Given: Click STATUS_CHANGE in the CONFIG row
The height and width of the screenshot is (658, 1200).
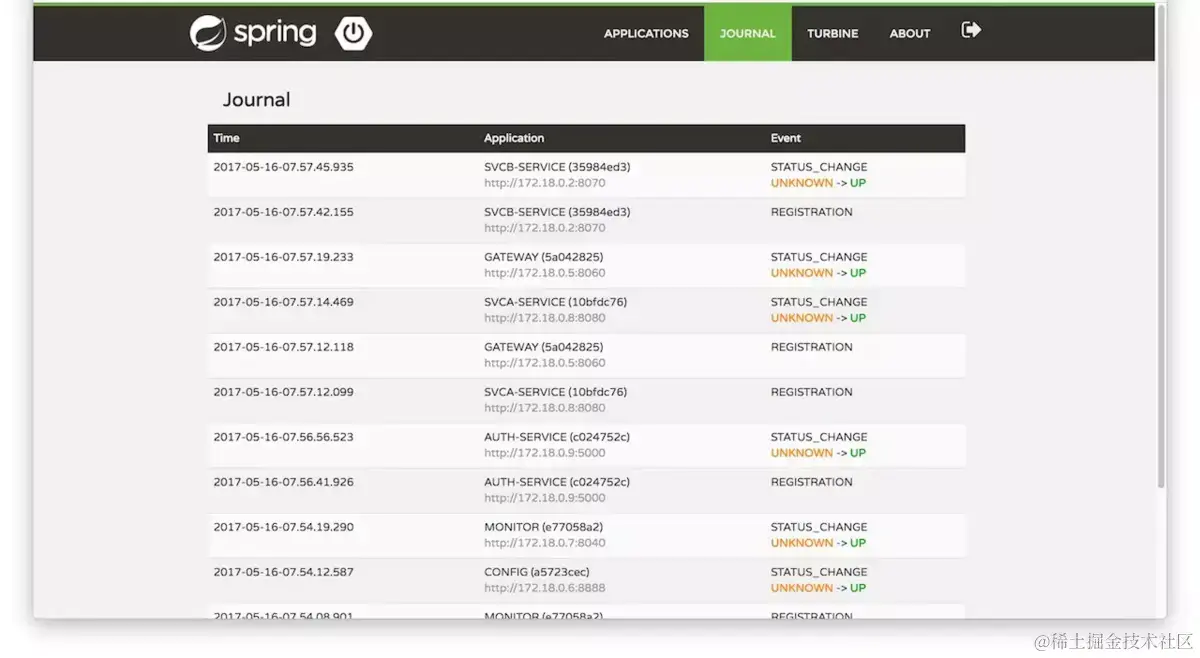Looking at the screenshot, I should (819, 572).
